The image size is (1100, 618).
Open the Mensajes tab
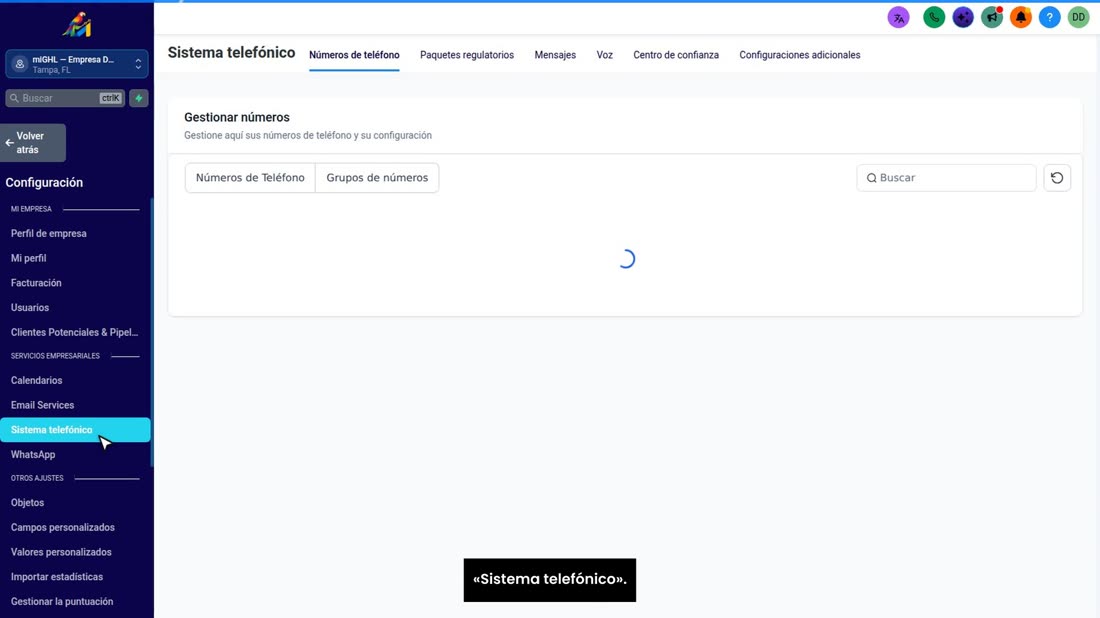555,55
